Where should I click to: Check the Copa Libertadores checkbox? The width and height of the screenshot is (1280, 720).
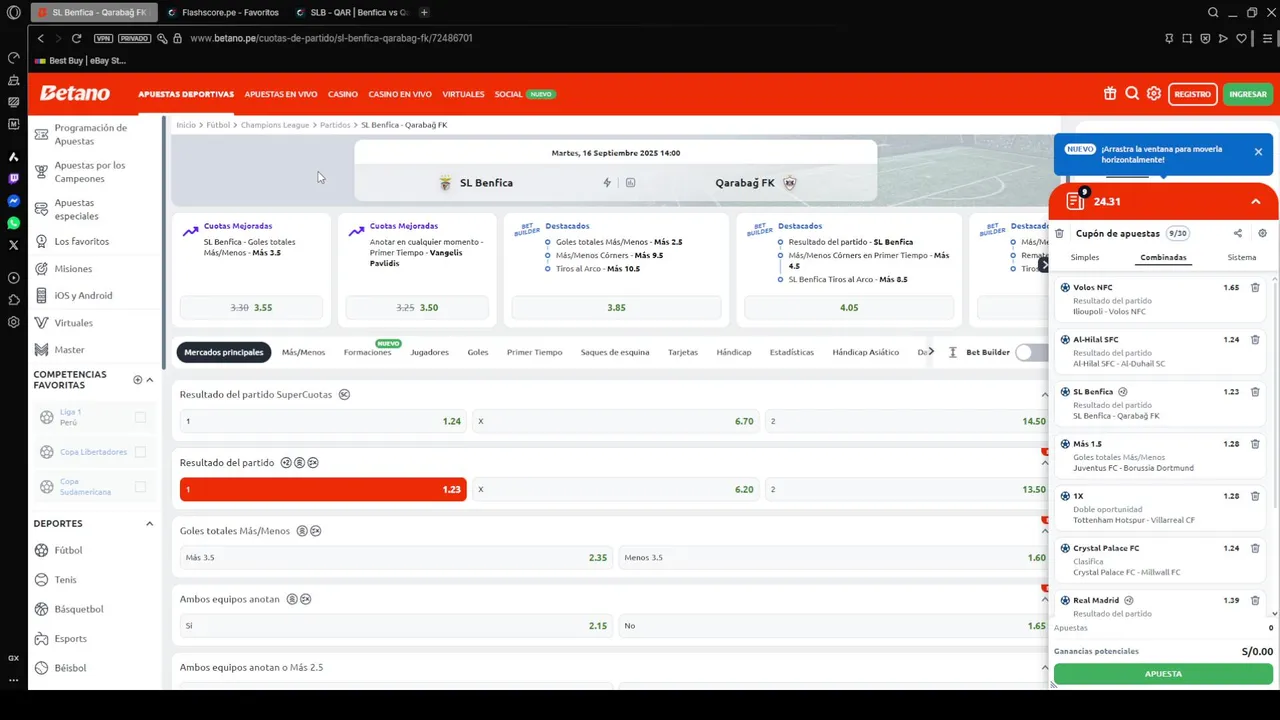[140, 452]
